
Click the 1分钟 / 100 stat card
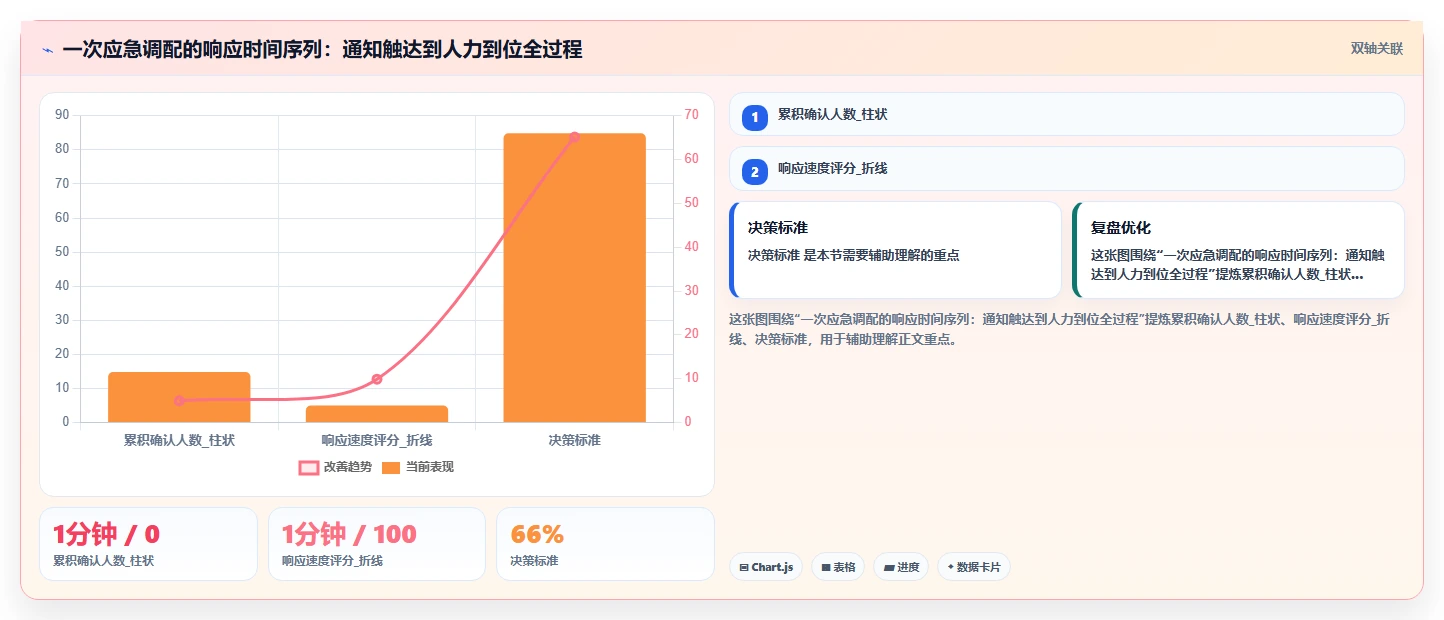pyautogui.click(x=376, y=544)
